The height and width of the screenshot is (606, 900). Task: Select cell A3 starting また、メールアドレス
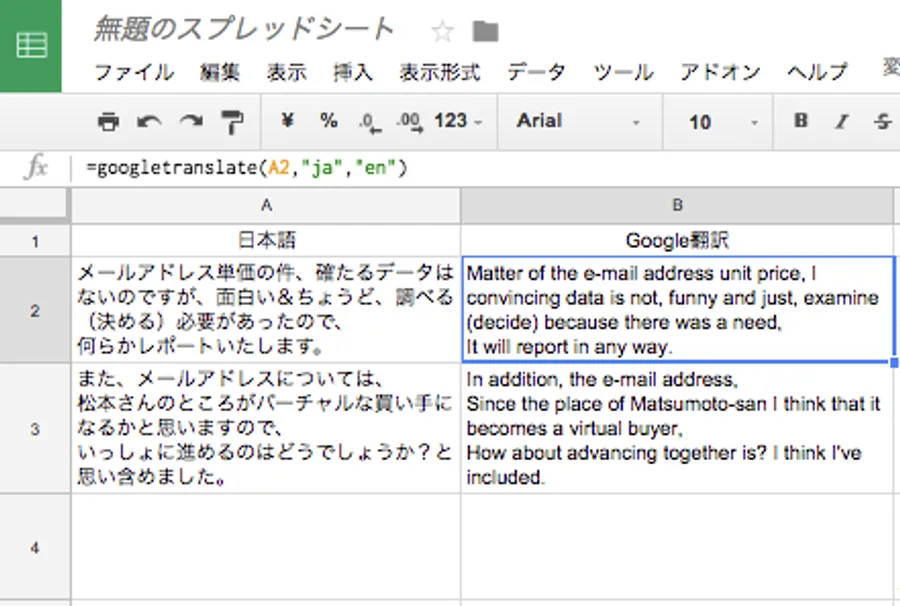266,428
